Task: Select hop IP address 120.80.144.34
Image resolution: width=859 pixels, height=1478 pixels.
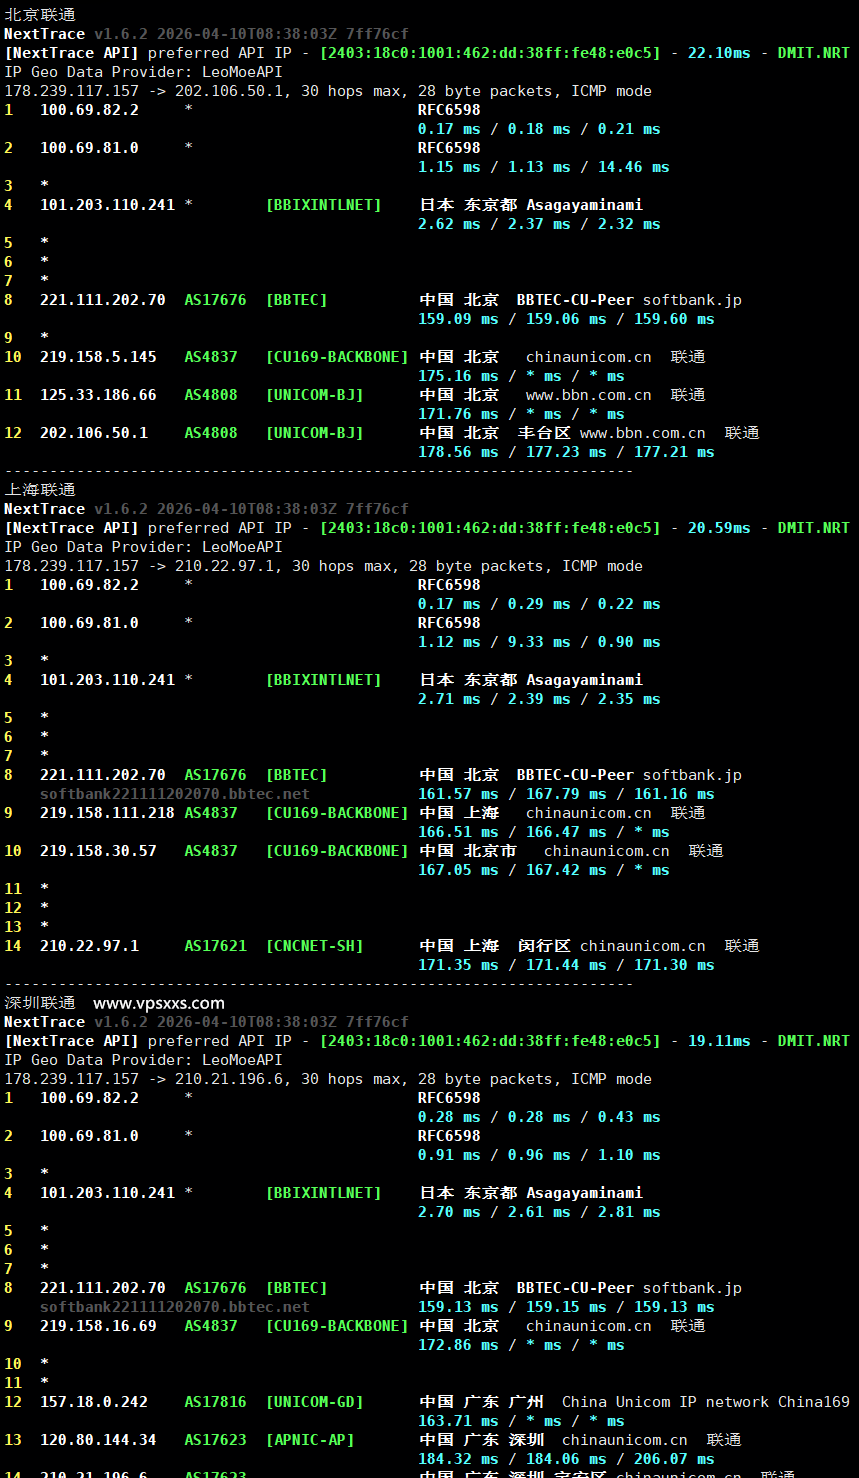Action: coord(98,1440)
